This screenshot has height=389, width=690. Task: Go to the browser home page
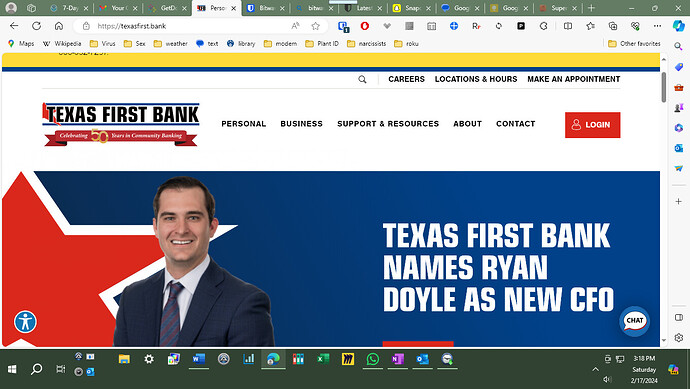click(59, 26)
